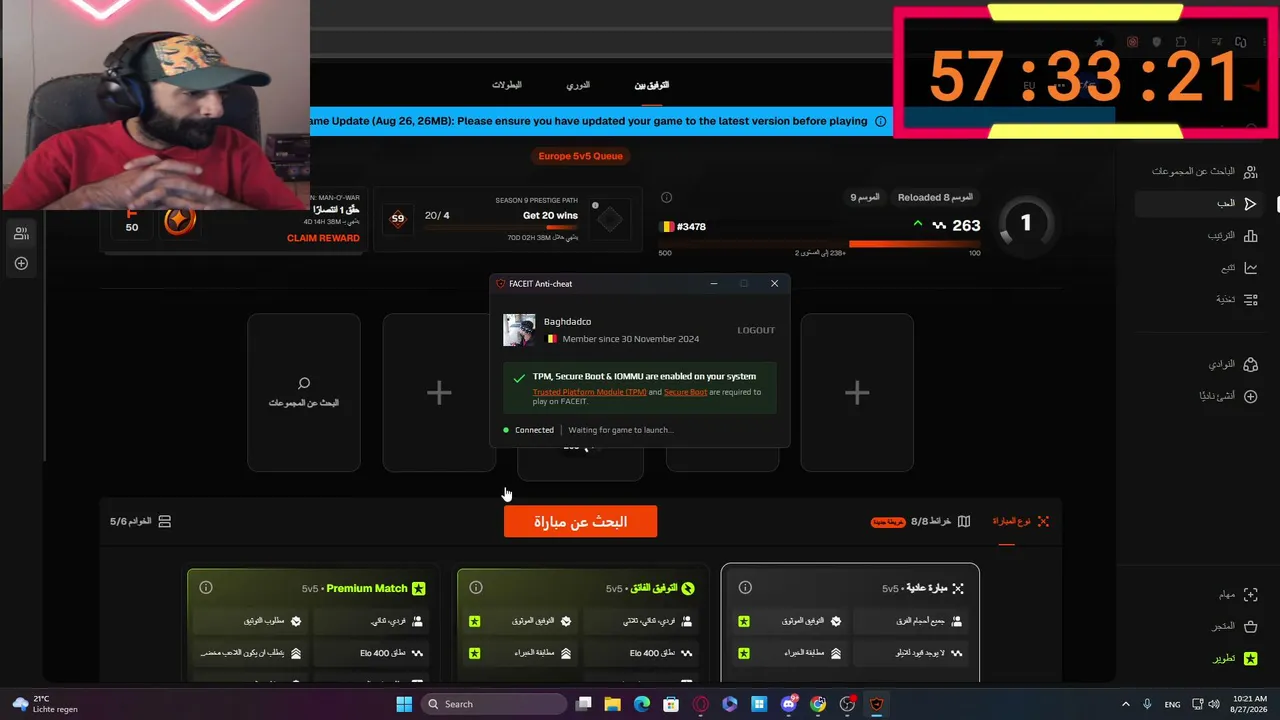1280x720 pixels.
Task: Select the match type tab
Action: 1020,521
